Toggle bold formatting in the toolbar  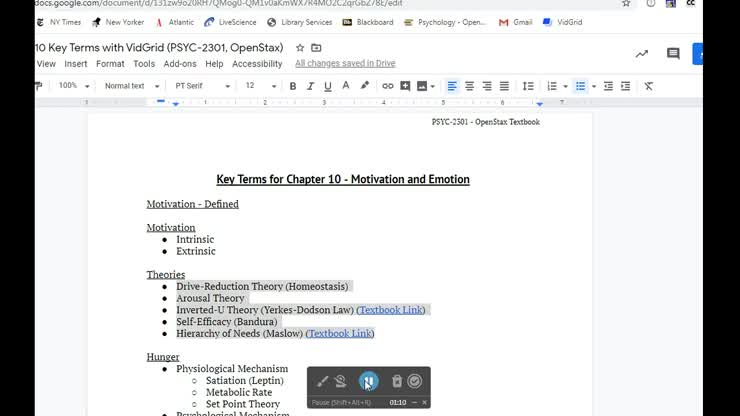pos(293,86)
